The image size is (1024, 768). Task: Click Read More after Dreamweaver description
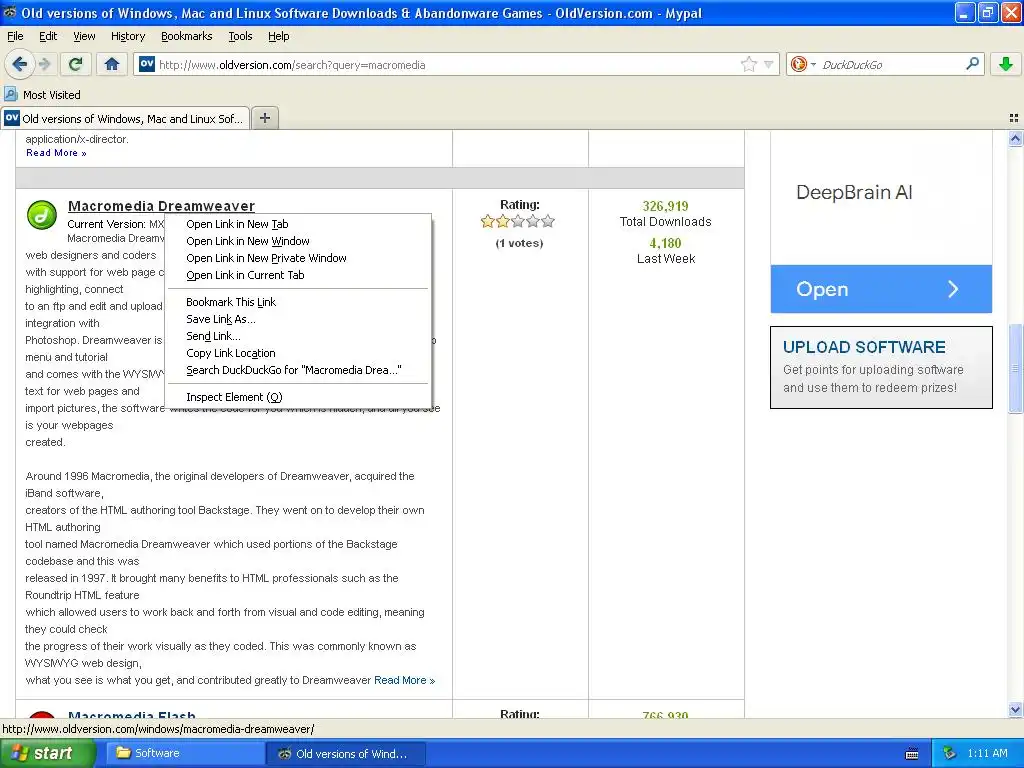(404, 680)
